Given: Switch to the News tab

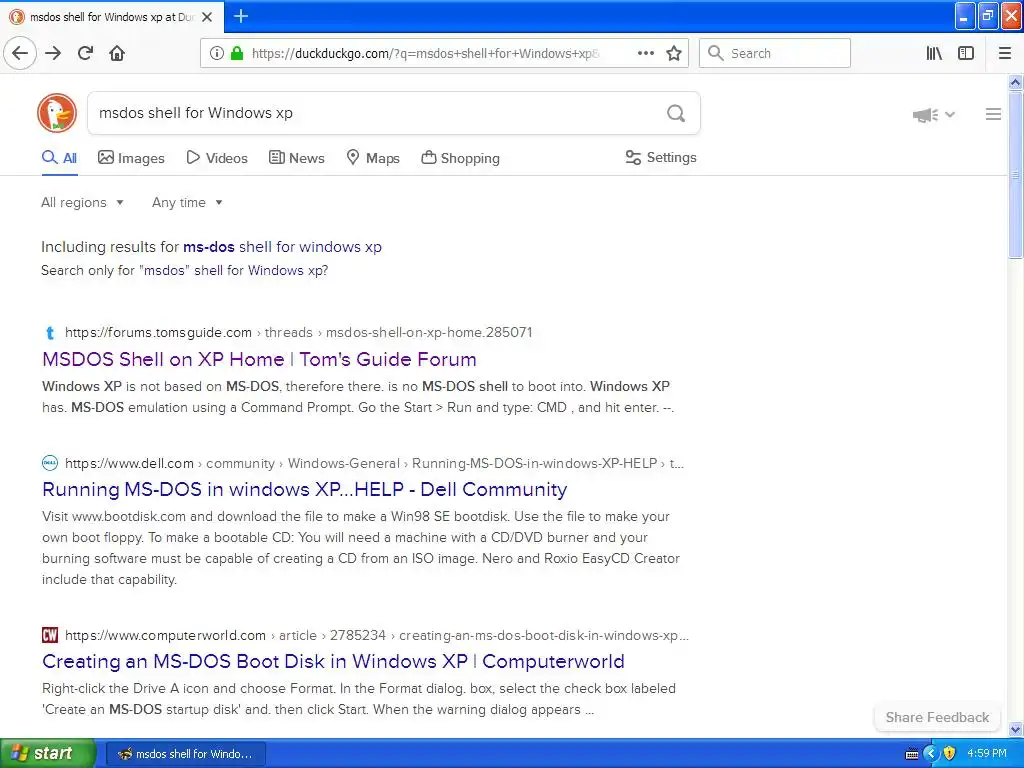Looking at the screenshot, I should (296, 158).
